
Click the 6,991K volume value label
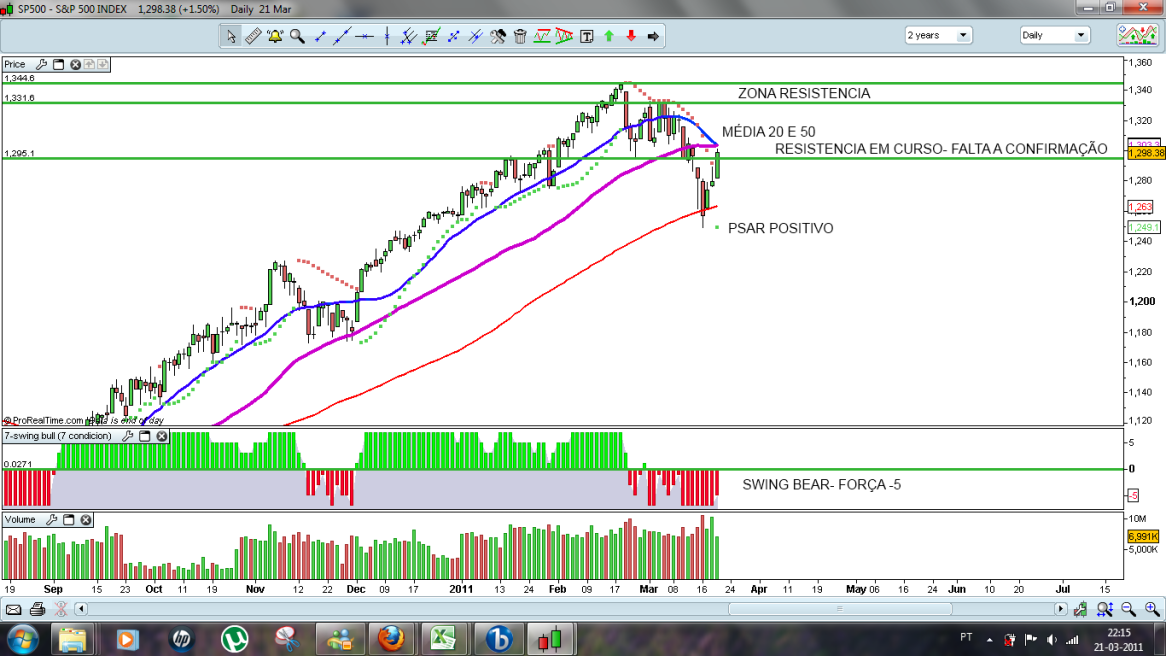tap(1143, 536)
